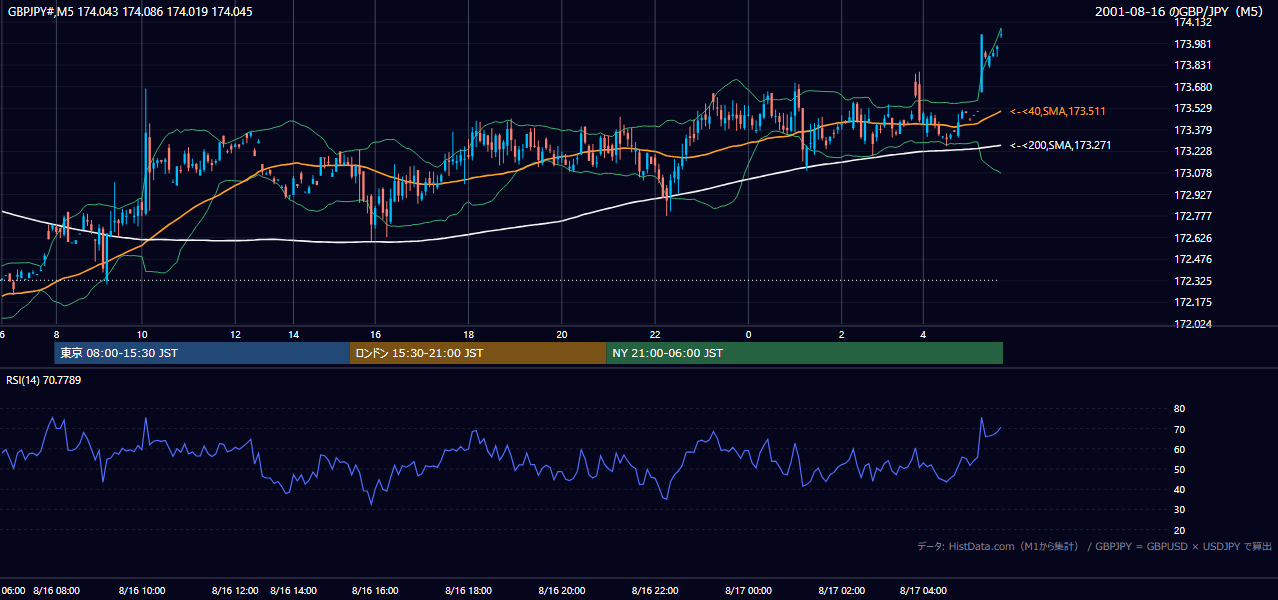Click the date label 8/17 04:00
Image resolution: width=1278 pixels, height=600 pixels.
(924, 591)
